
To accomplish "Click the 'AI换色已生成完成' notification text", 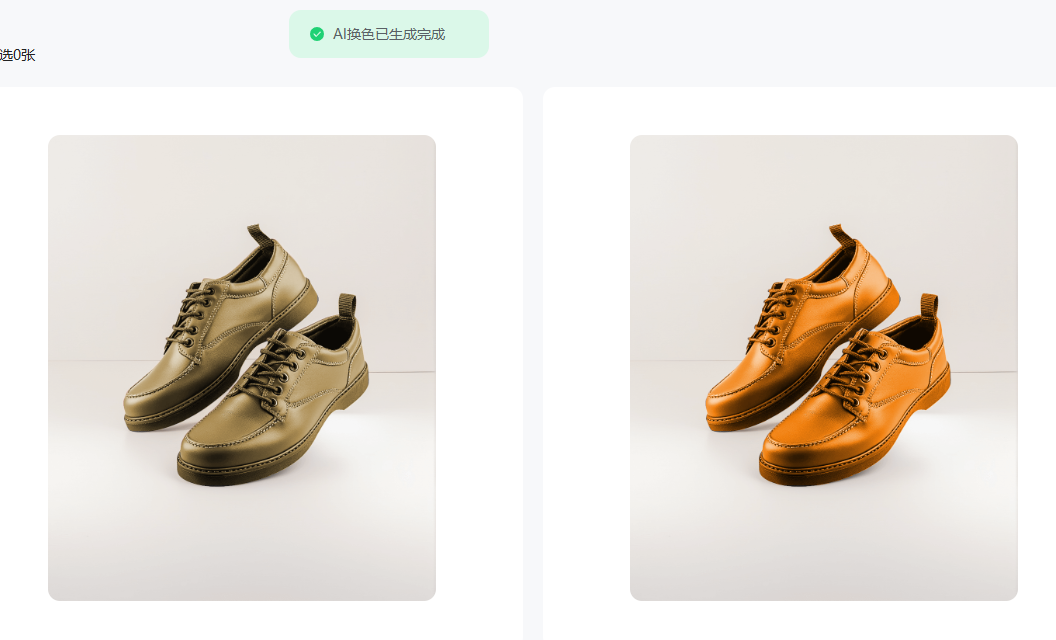I will point(389,34).
